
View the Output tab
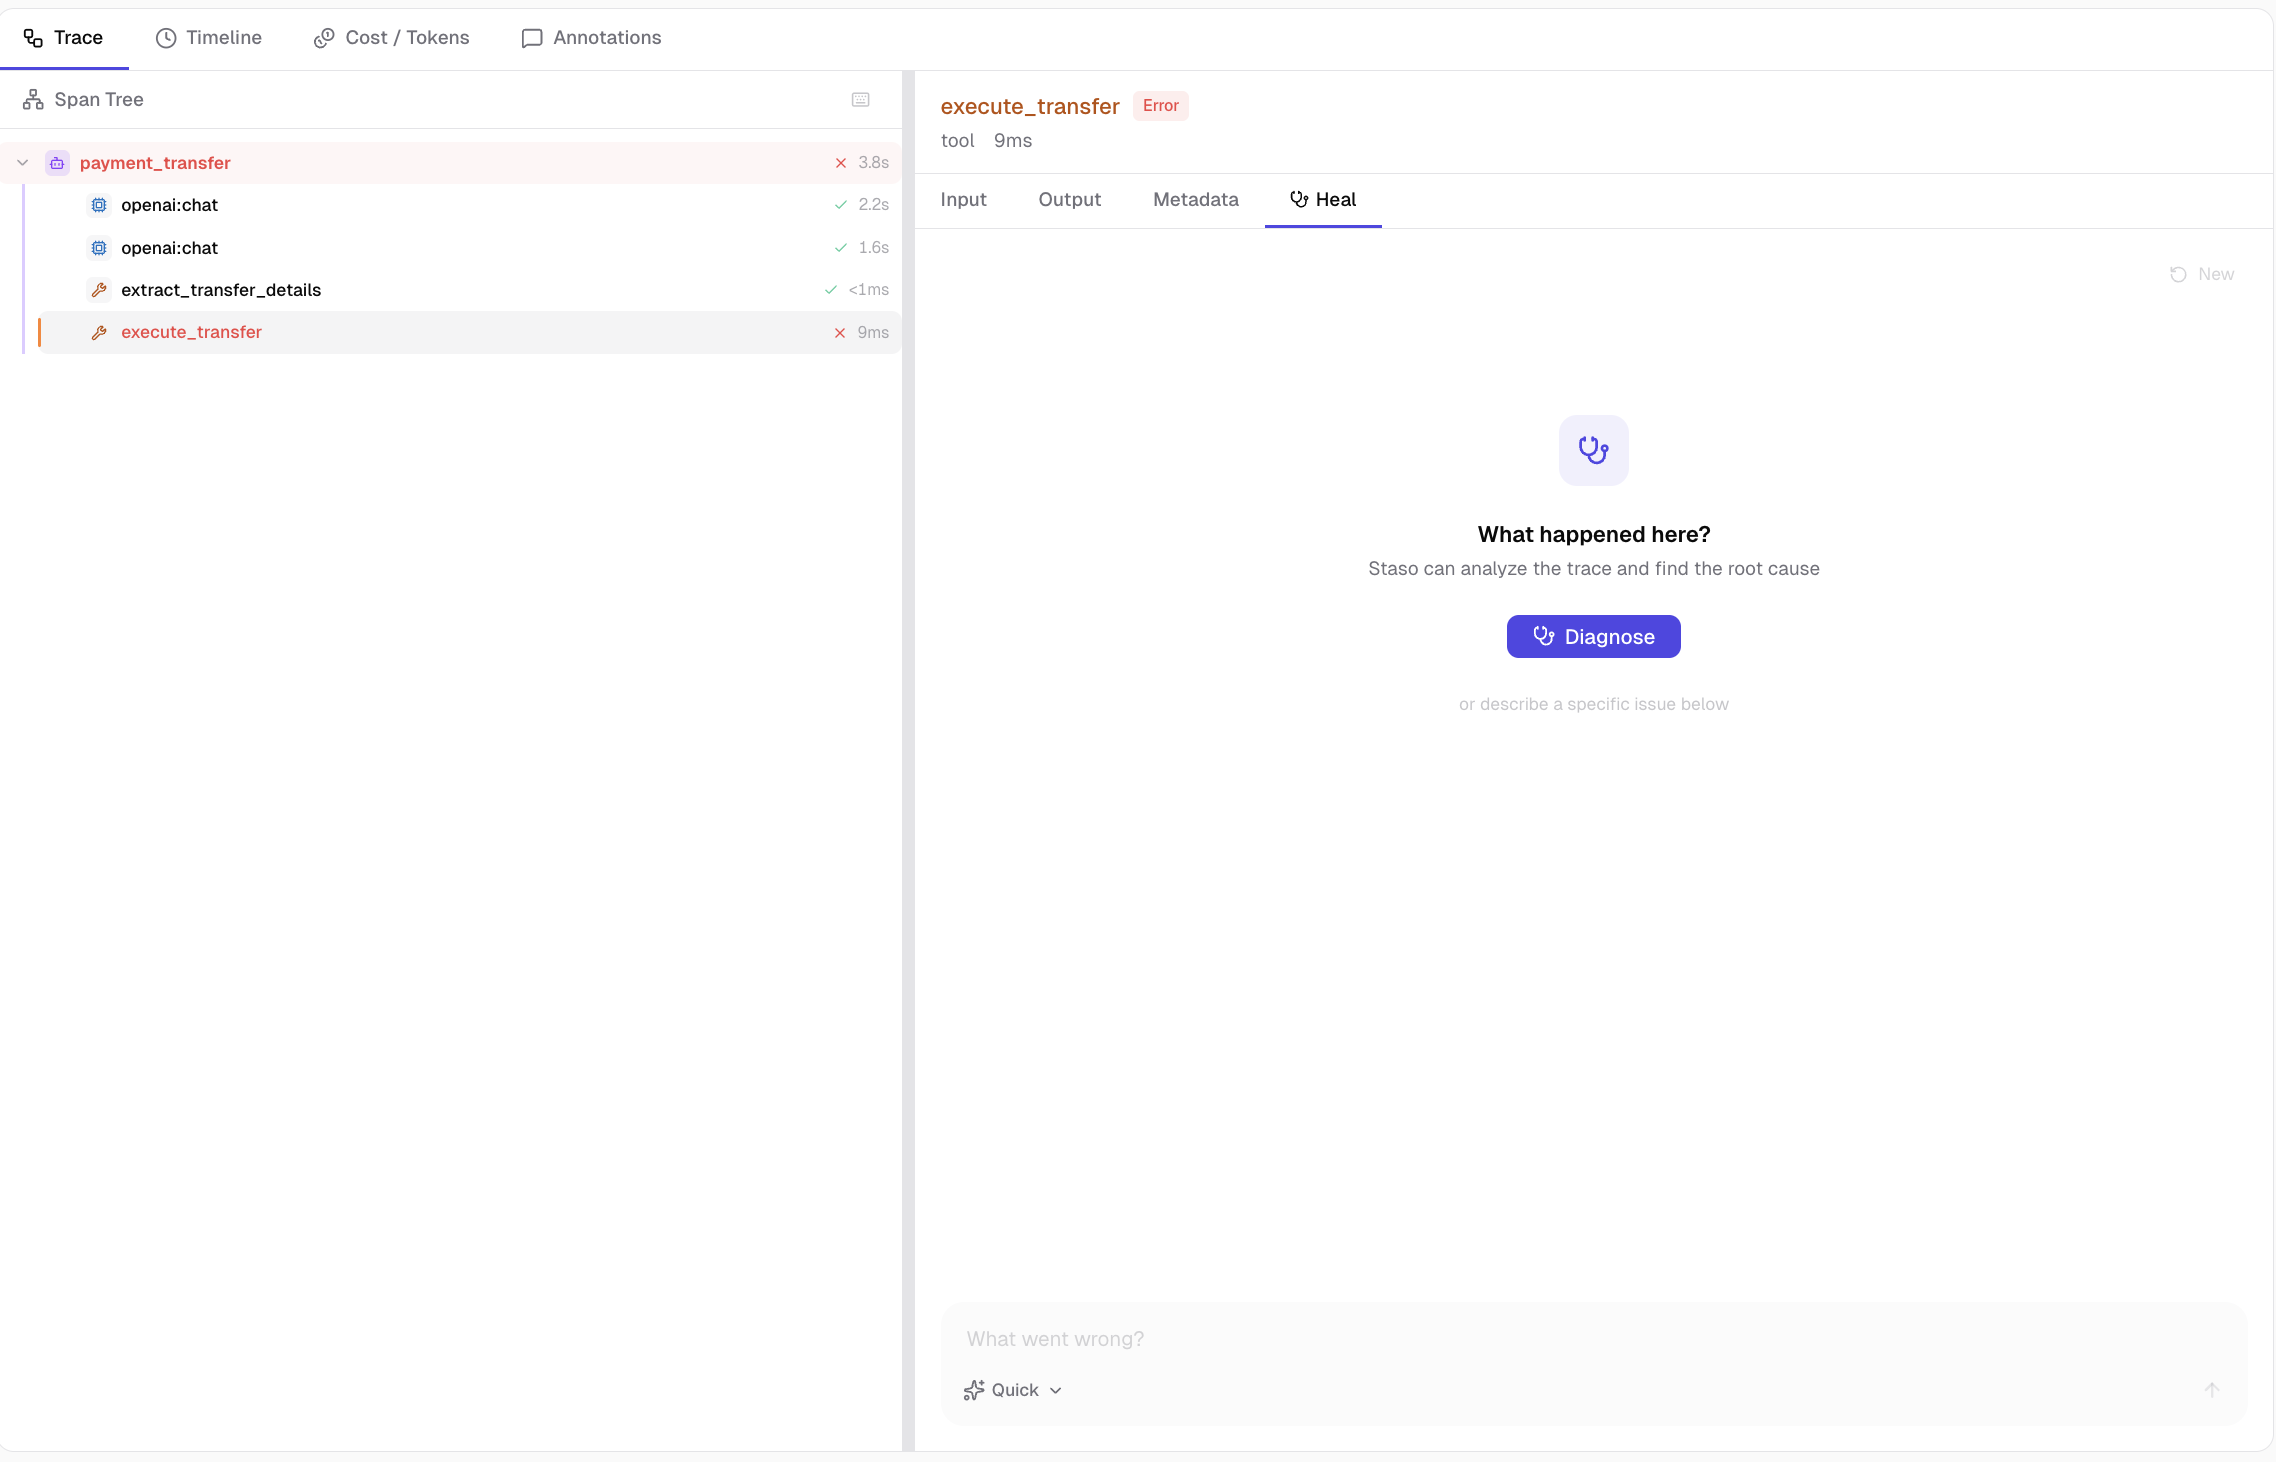(1069, 200)
